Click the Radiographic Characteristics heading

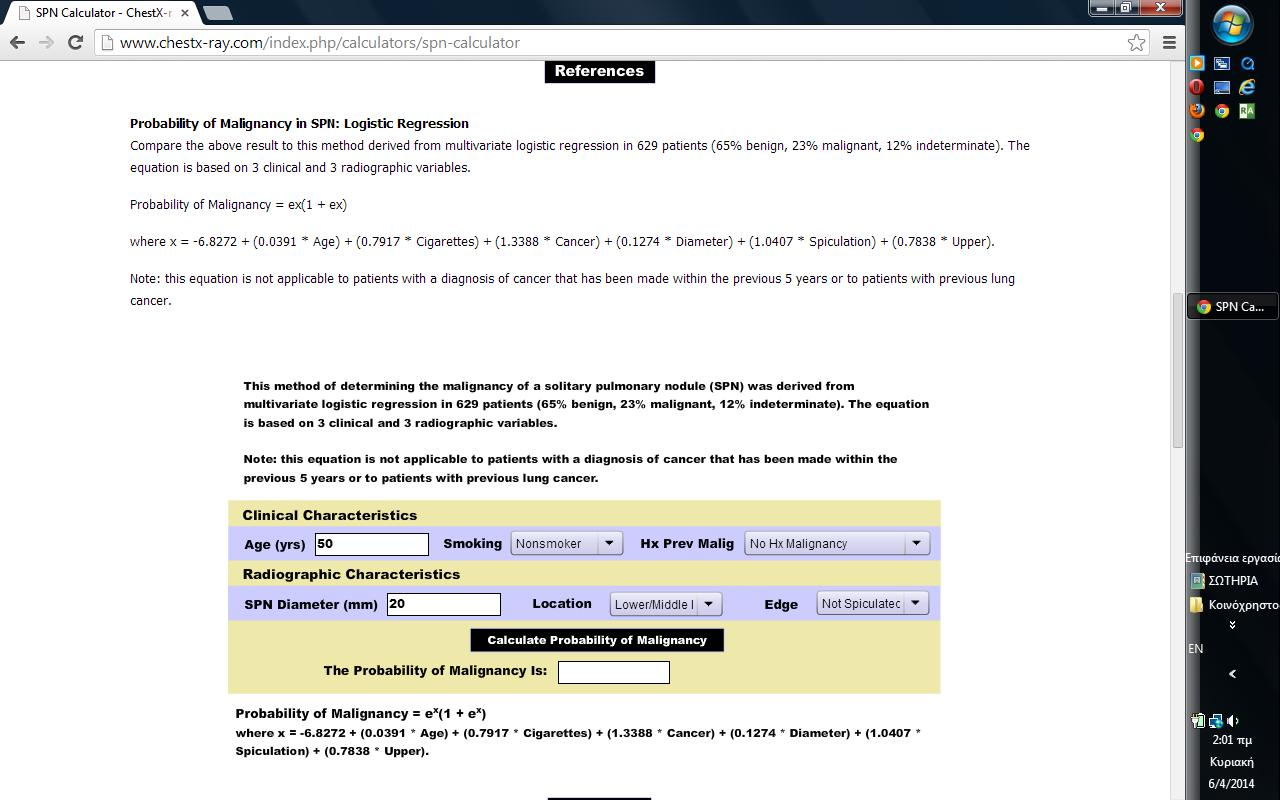[x=351, y=574]
